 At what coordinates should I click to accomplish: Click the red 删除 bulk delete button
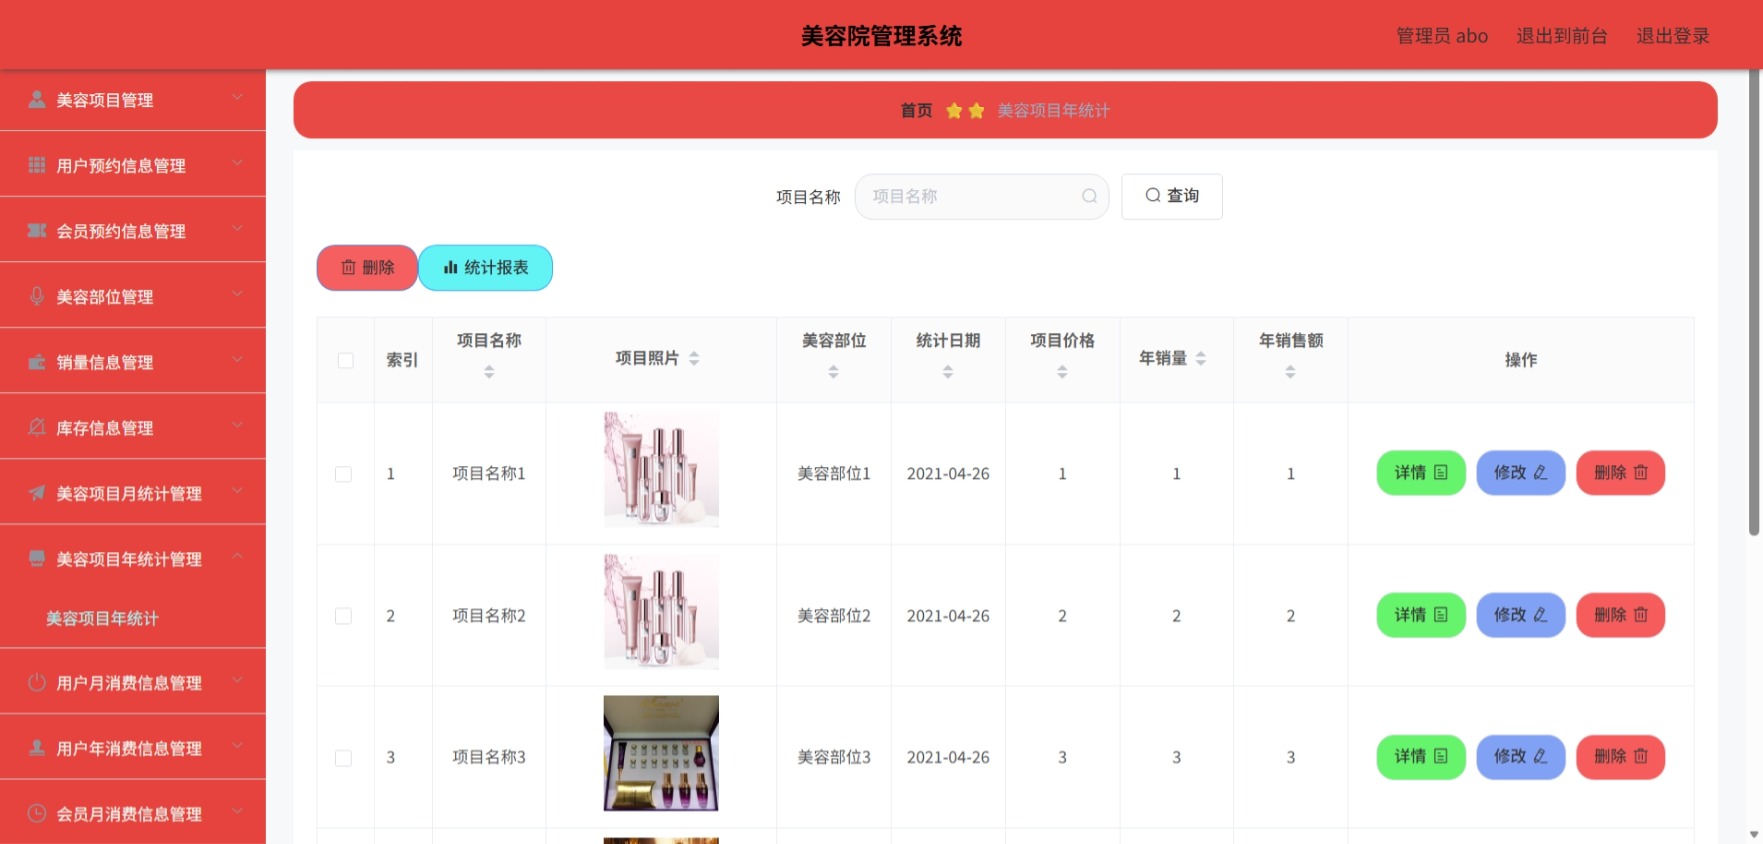pyautogui.click(x=367, y=267)
